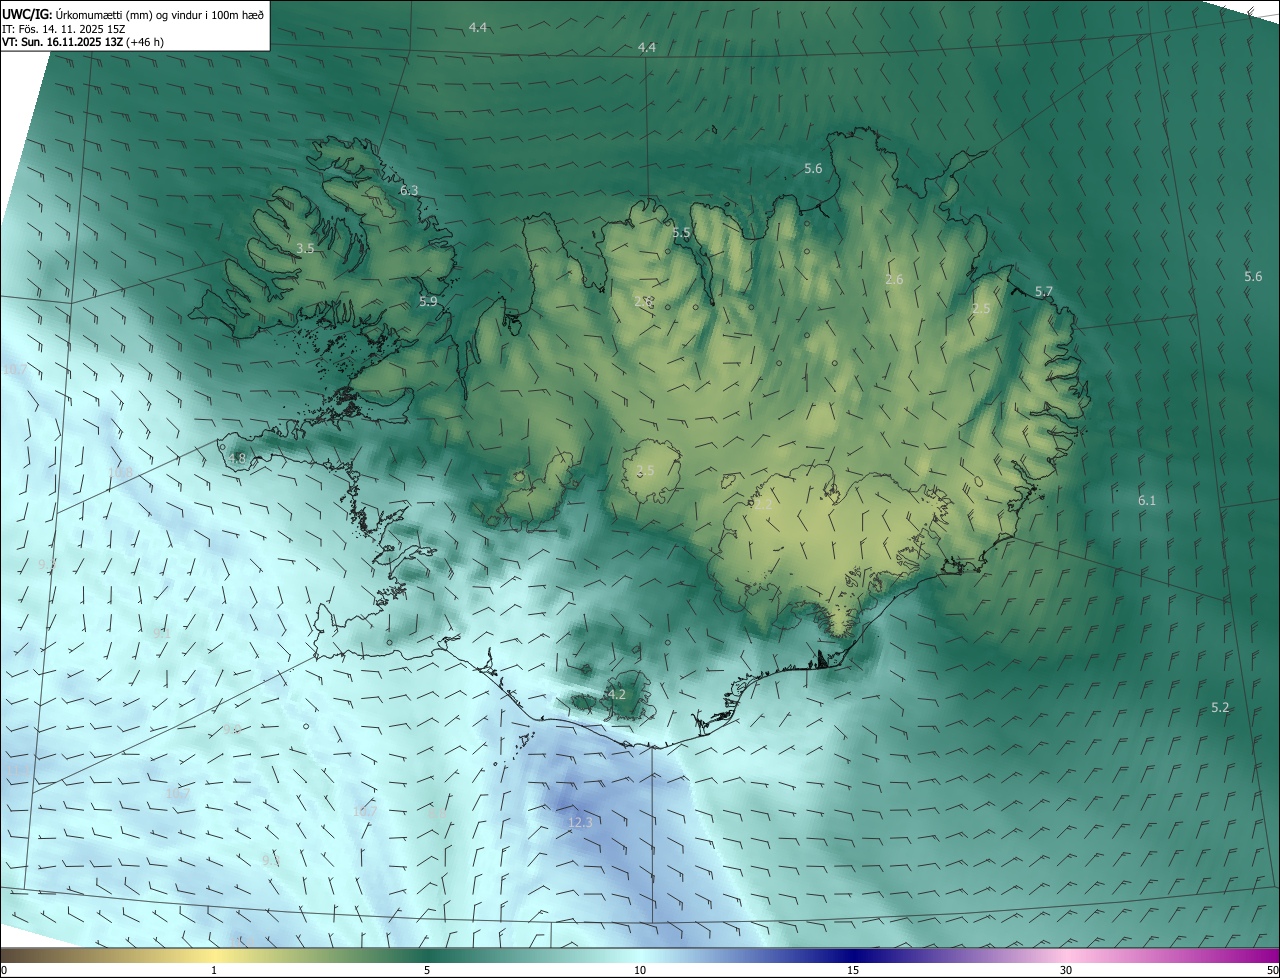Select the 6.1 value off the east coast
The width and height of the screenshot is (1280, 978).
(x=1146, y=500)
